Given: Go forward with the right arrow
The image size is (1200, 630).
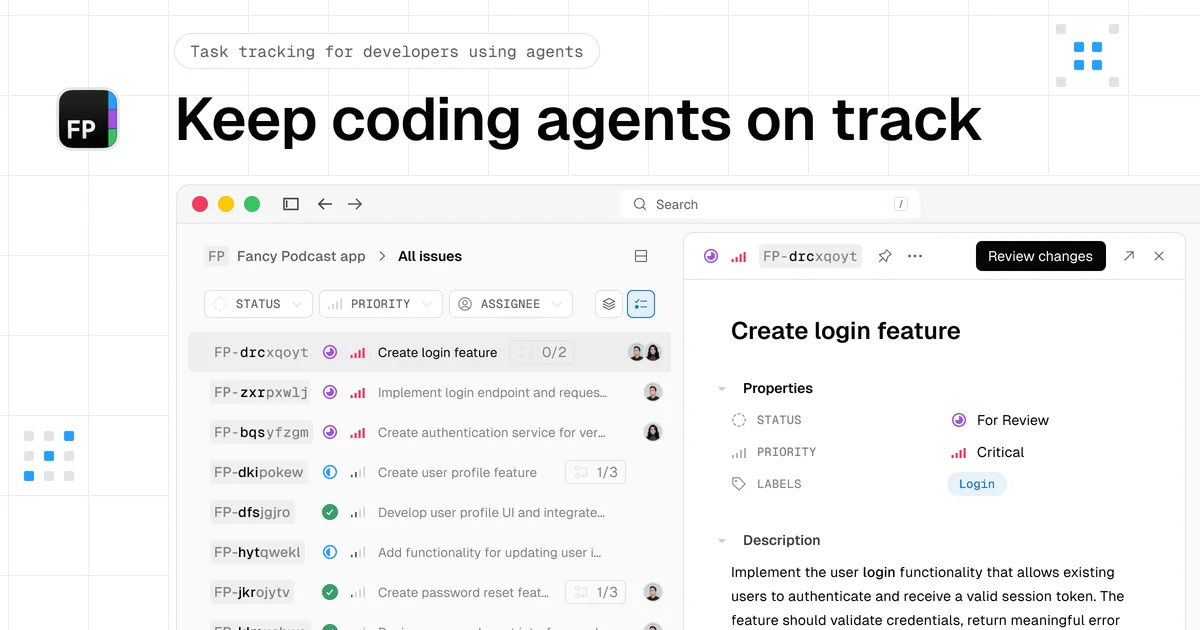Looking at the screenshot, I should (x=355, y=204).
